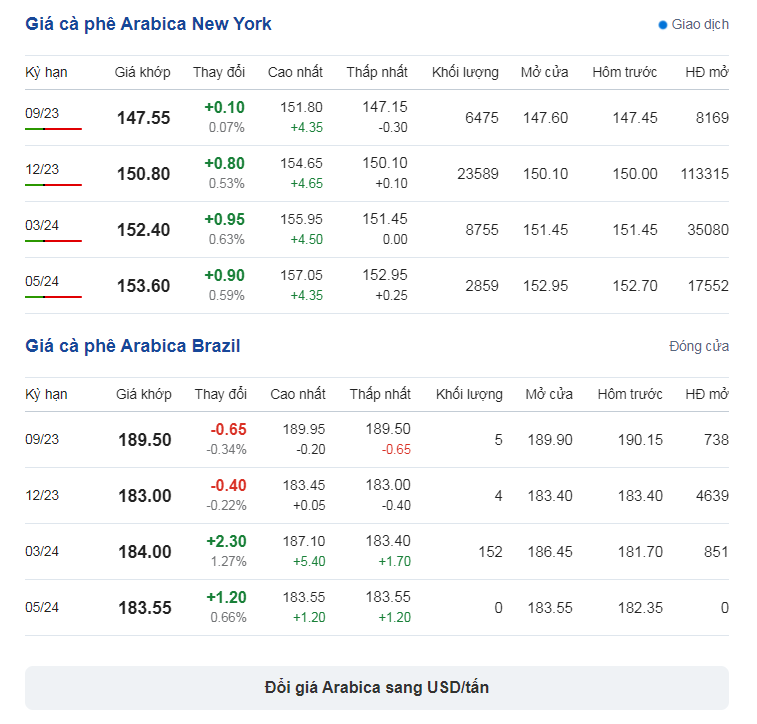Image resolution: width=757 pixels, height=724 pixels.
Task: Click the Cao nhất header in New York table
Action: [x=295, y=72]
